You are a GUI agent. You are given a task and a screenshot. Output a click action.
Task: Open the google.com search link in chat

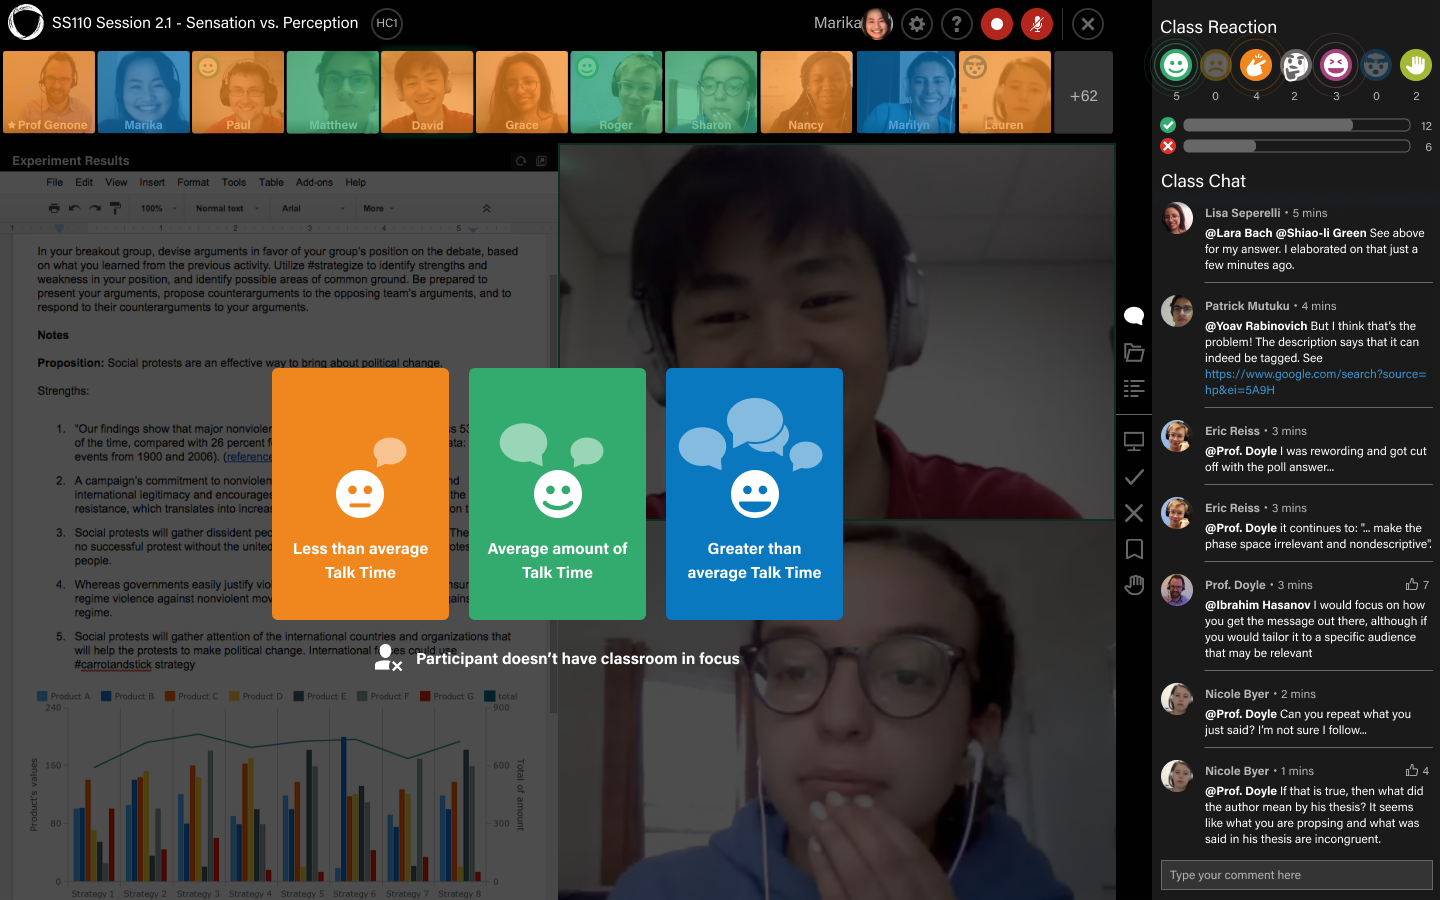[x=1315, y=382]
